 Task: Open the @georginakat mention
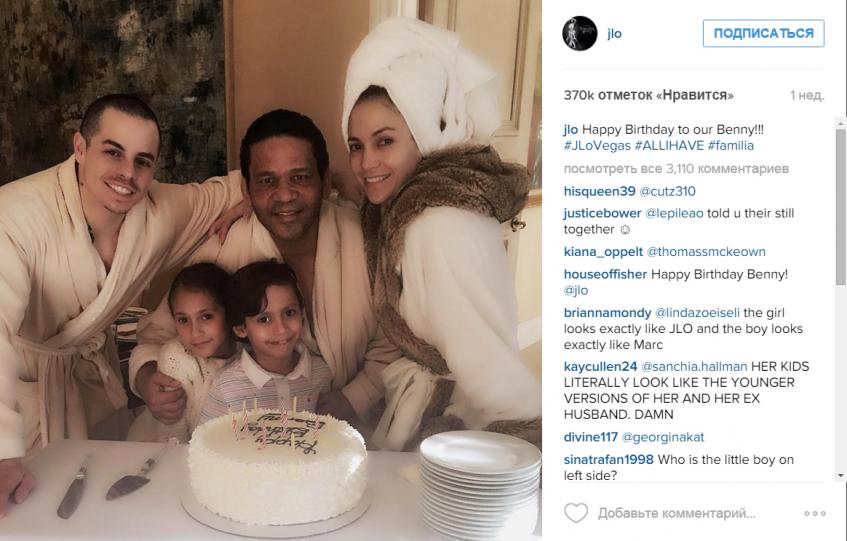tap(663, 437)
